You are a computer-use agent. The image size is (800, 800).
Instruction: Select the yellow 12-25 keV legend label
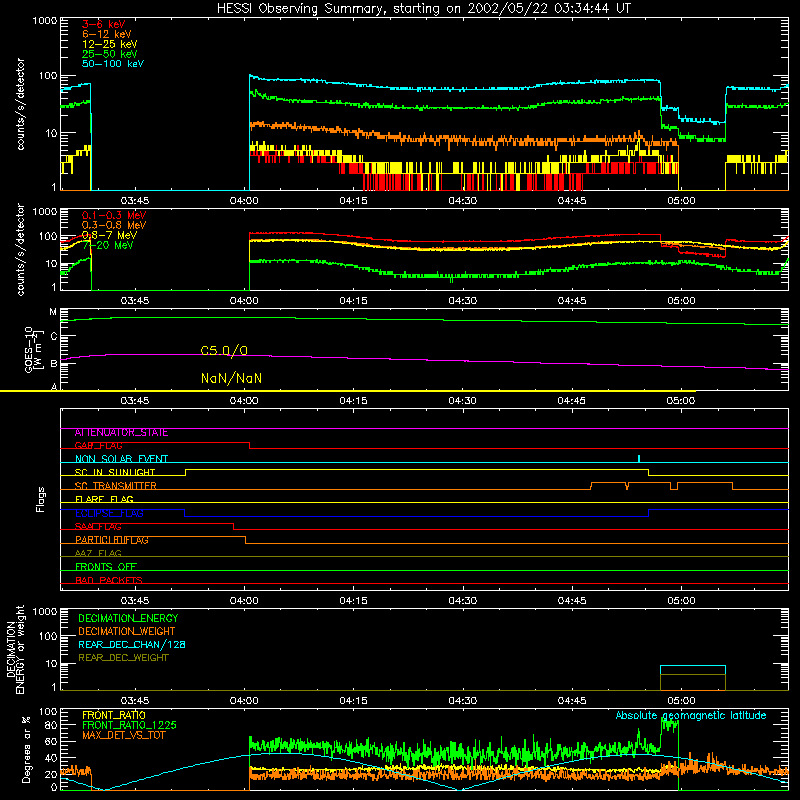pos(110,44)
